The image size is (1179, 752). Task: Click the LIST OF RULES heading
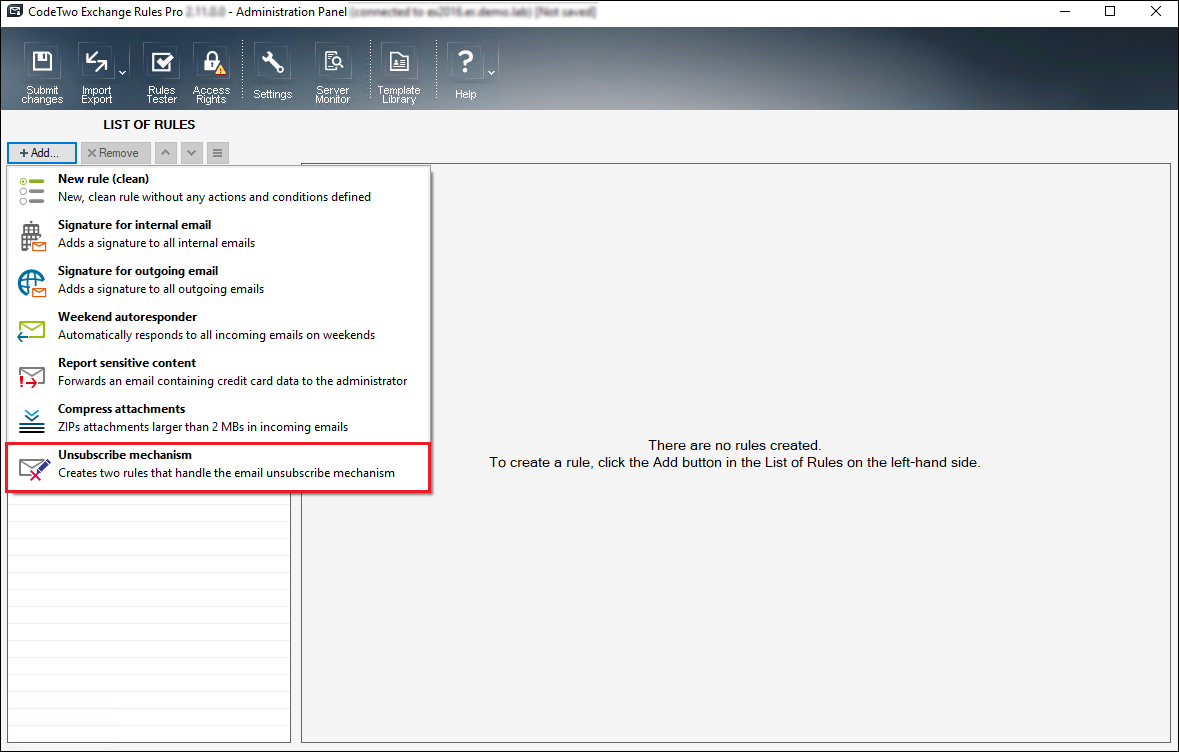tap(149, 125)
